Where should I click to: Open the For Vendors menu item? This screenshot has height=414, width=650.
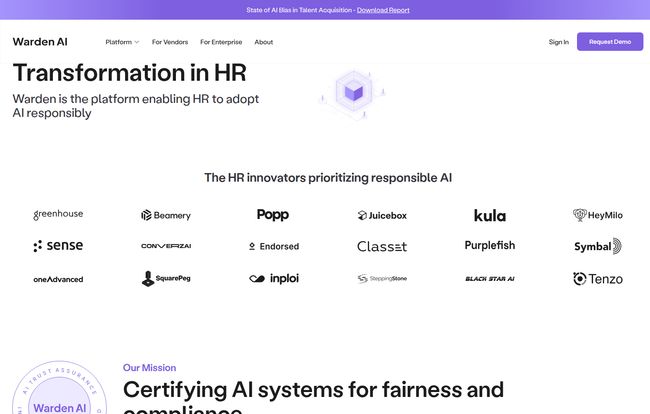(169, 42)
